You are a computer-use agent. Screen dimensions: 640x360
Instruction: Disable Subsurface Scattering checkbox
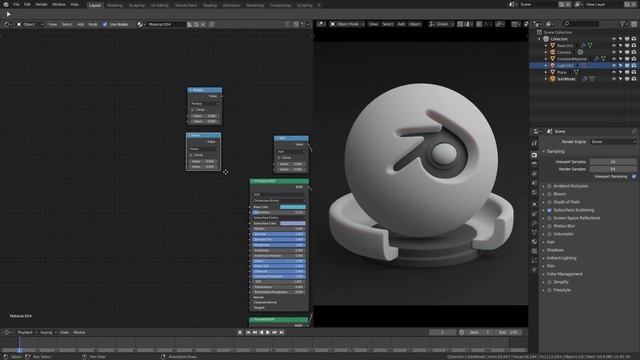pyautogui.click(x=549, y=210)
